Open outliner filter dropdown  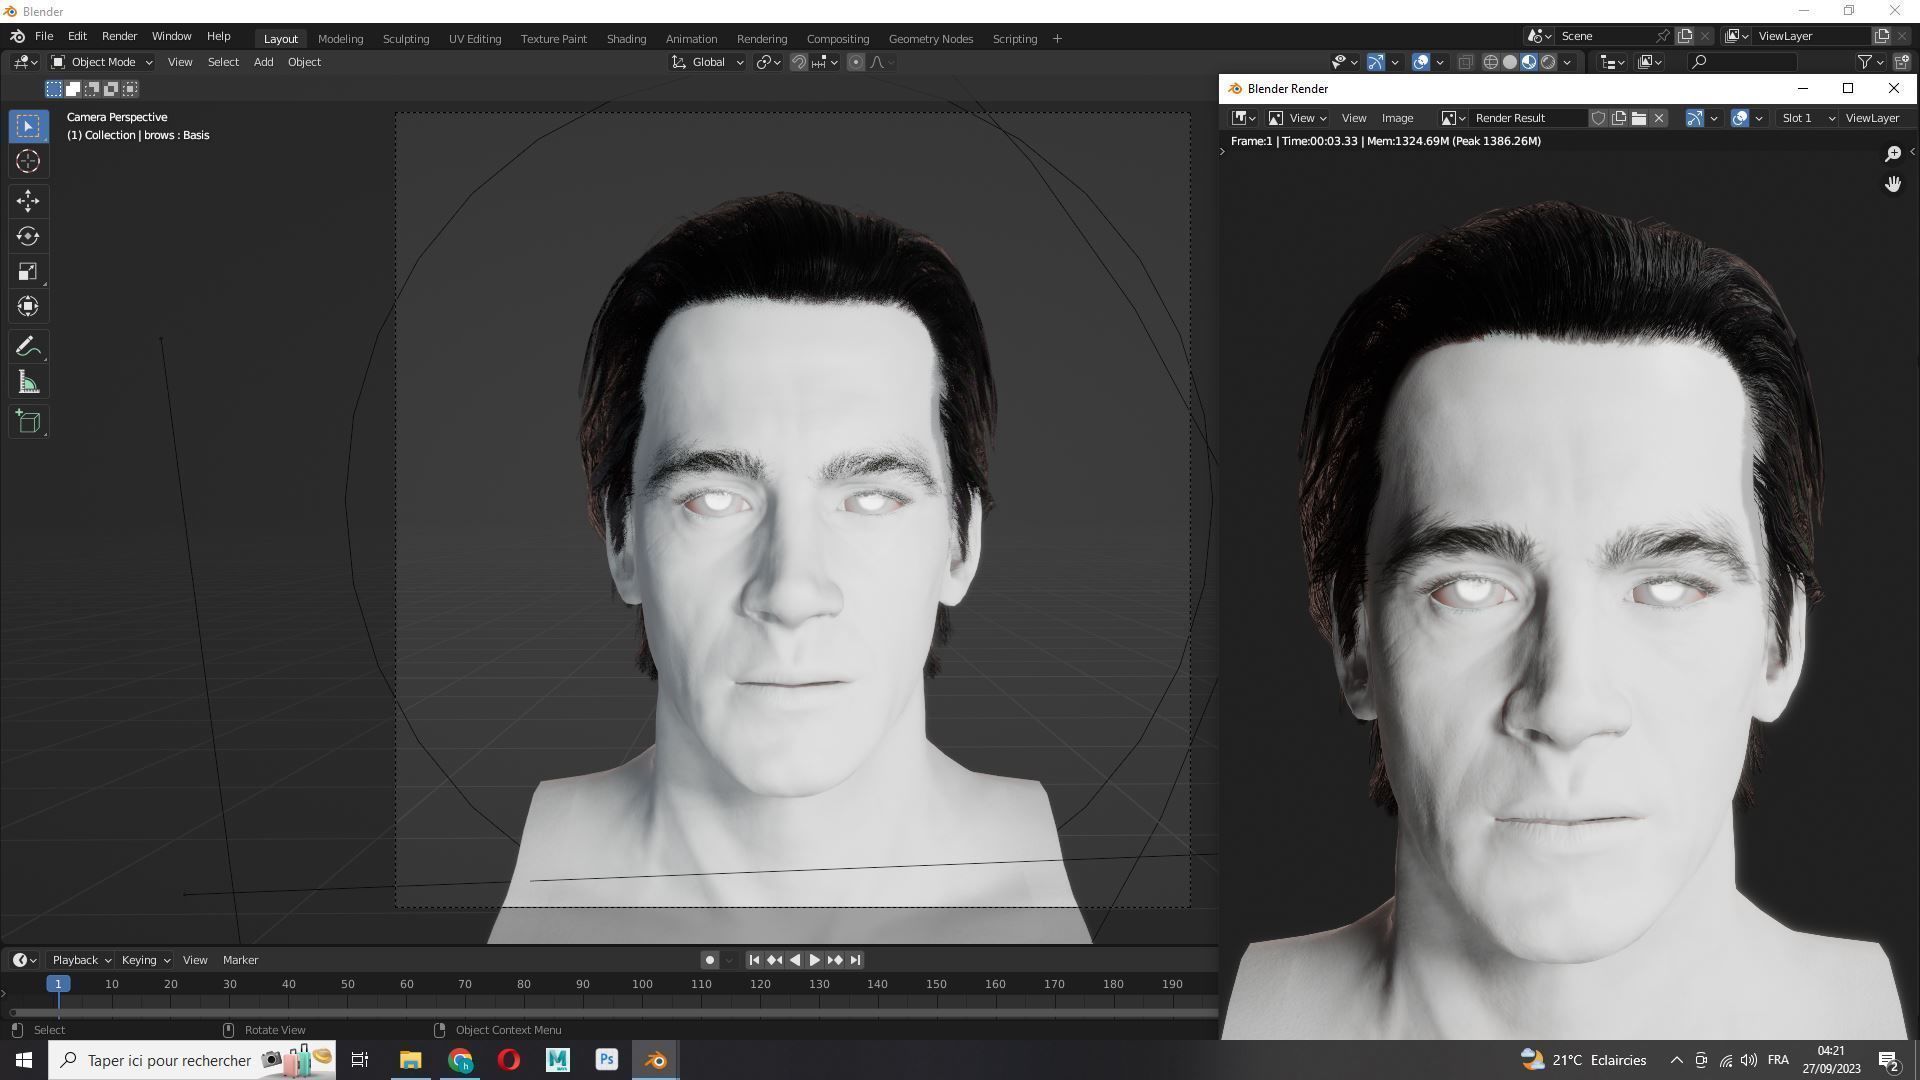pyautogui.click(x=1870, y=62)
